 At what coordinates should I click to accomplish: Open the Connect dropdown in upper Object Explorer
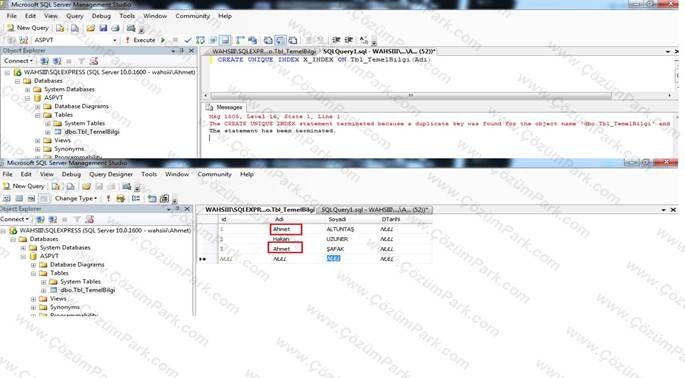pos(18,61)
